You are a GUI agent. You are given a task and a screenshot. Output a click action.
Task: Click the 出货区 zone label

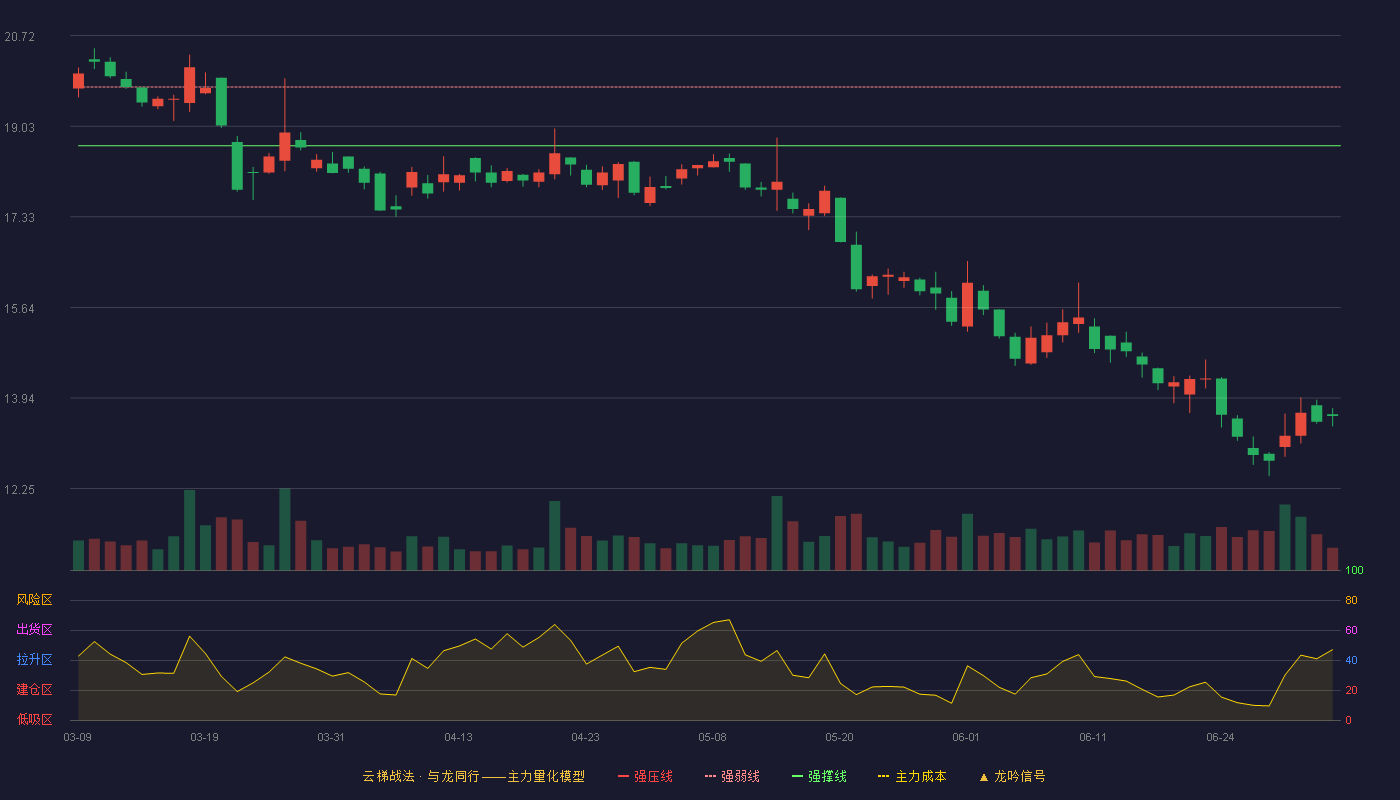coord(34,630)
